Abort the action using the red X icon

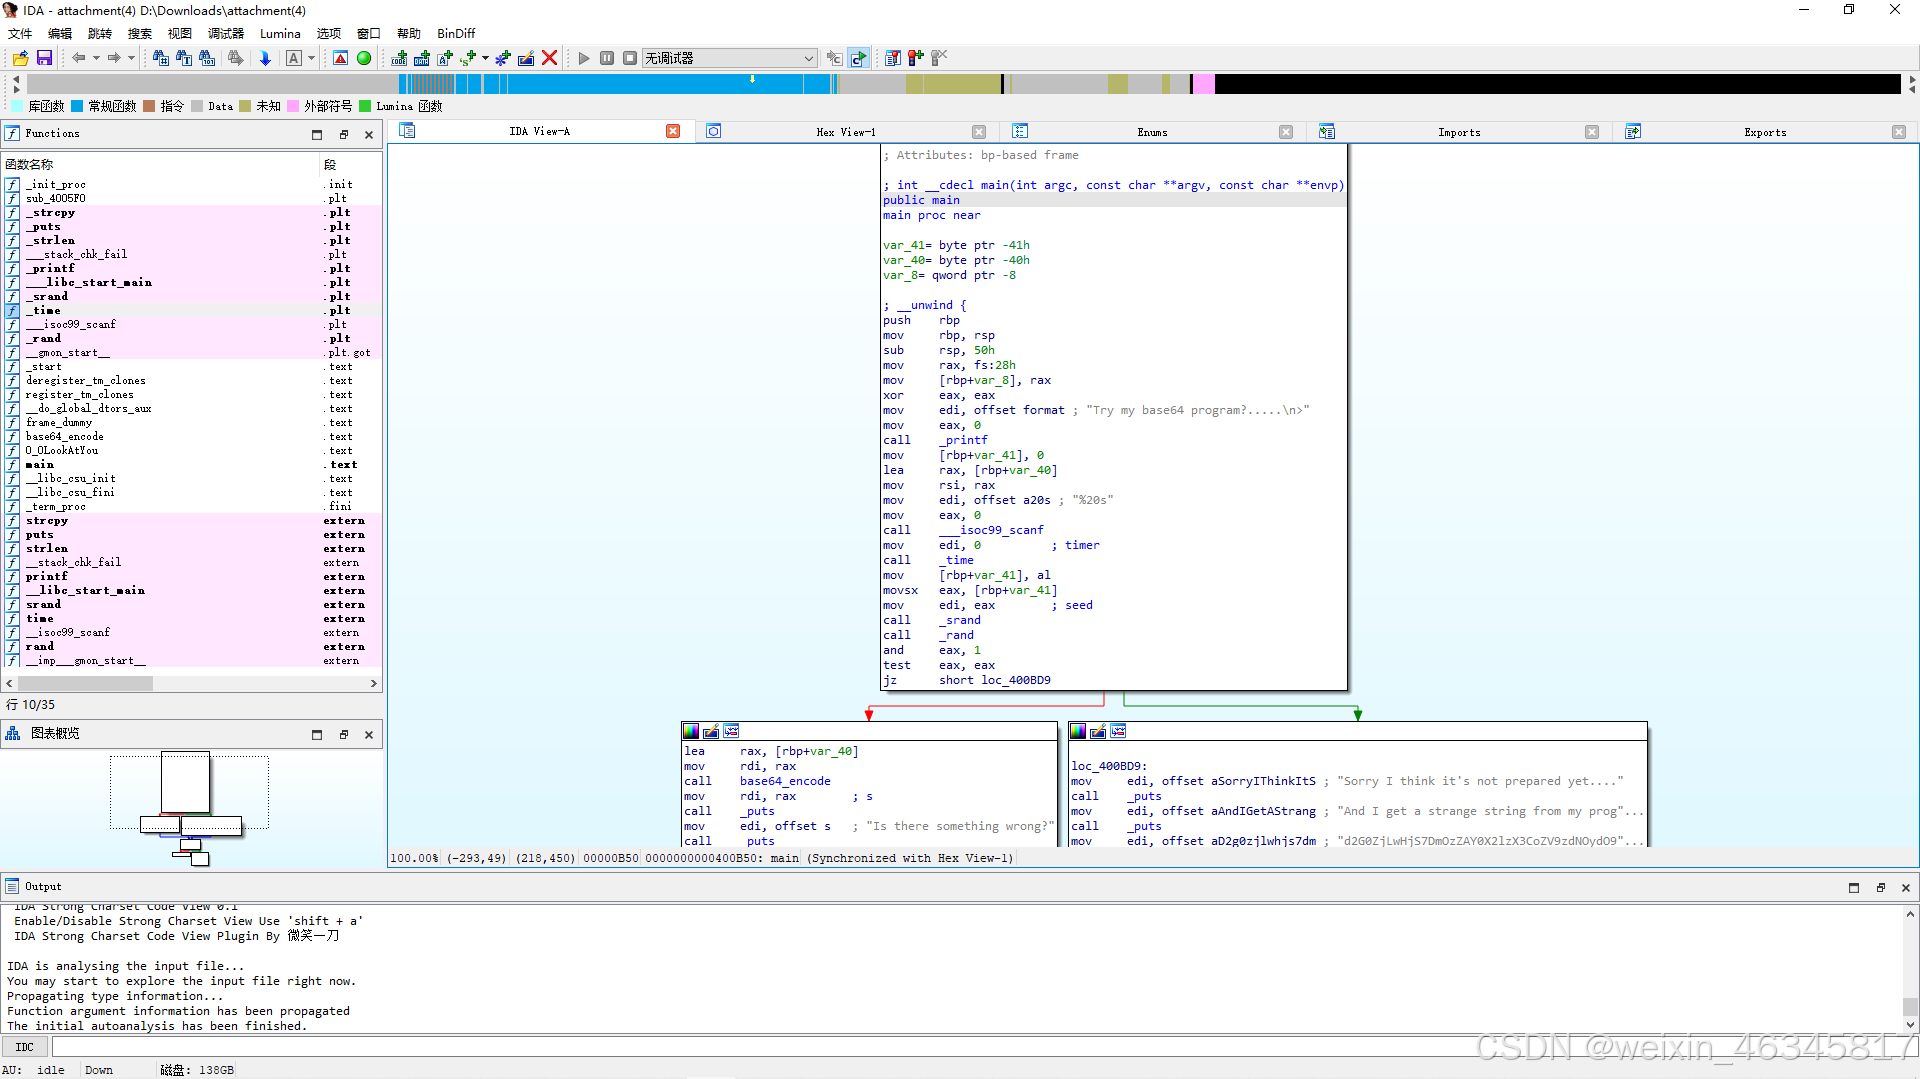pyautogui.click(x=550, y=57)
